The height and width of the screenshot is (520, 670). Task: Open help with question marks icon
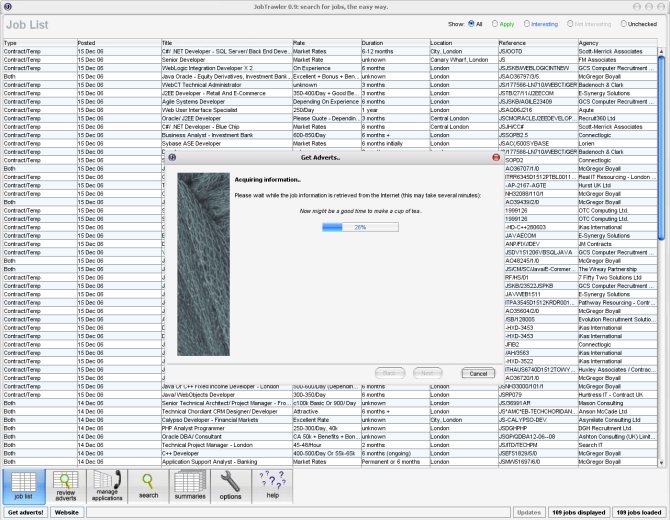(272, 485)
